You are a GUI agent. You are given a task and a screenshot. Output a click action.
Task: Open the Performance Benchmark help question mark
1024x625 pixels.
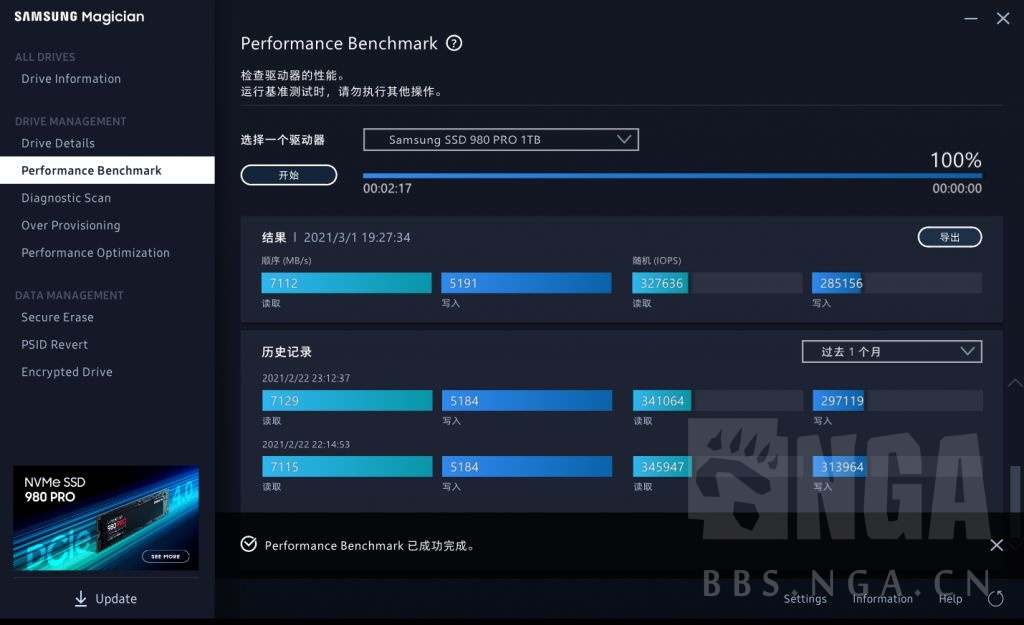[455, 43]
